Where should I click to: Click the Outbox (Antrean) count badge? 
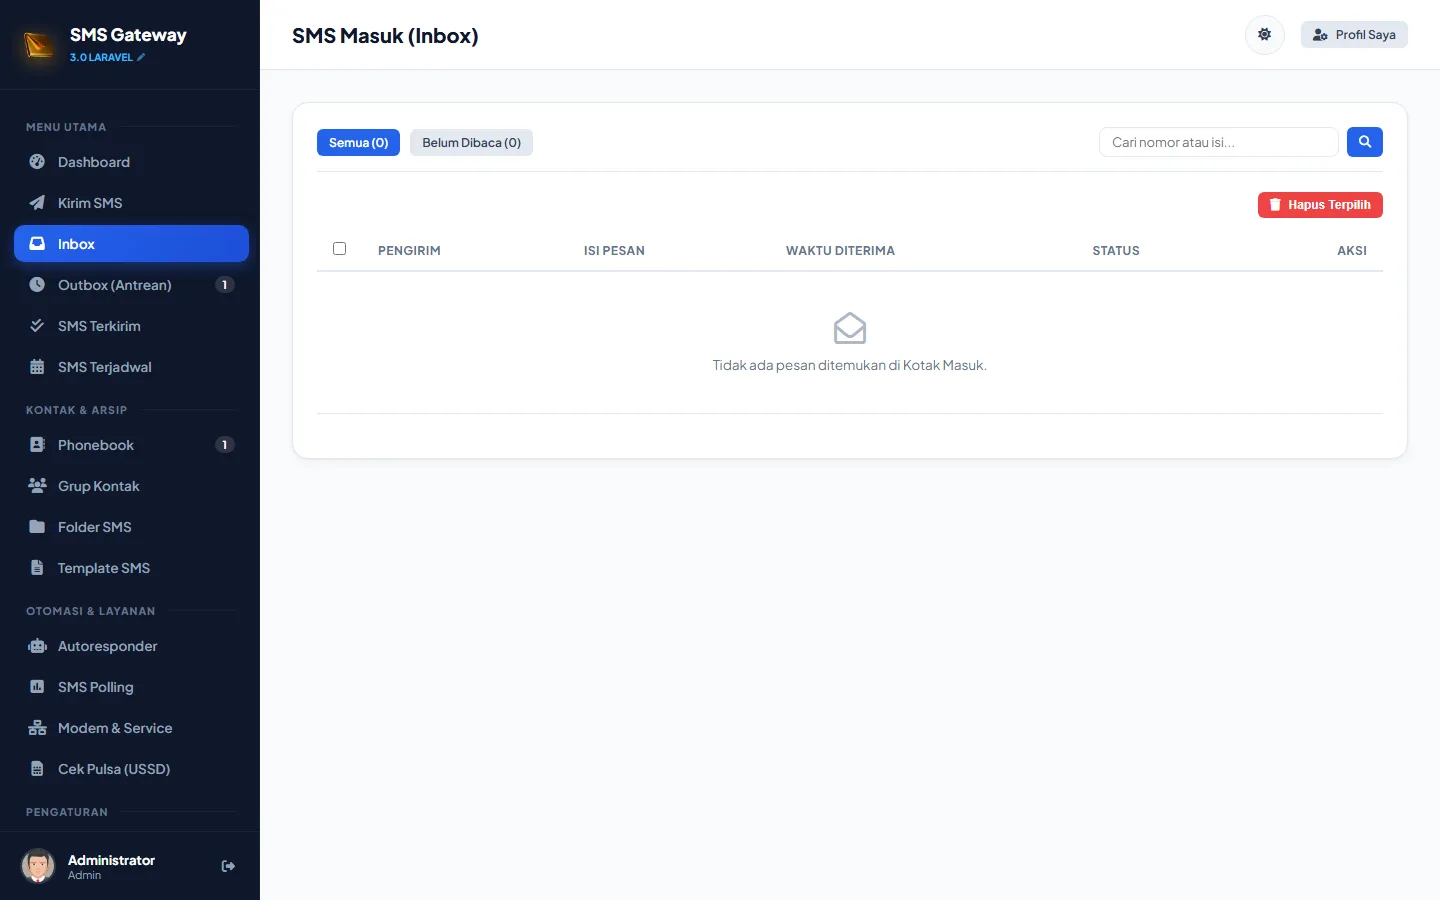point(225,285)
